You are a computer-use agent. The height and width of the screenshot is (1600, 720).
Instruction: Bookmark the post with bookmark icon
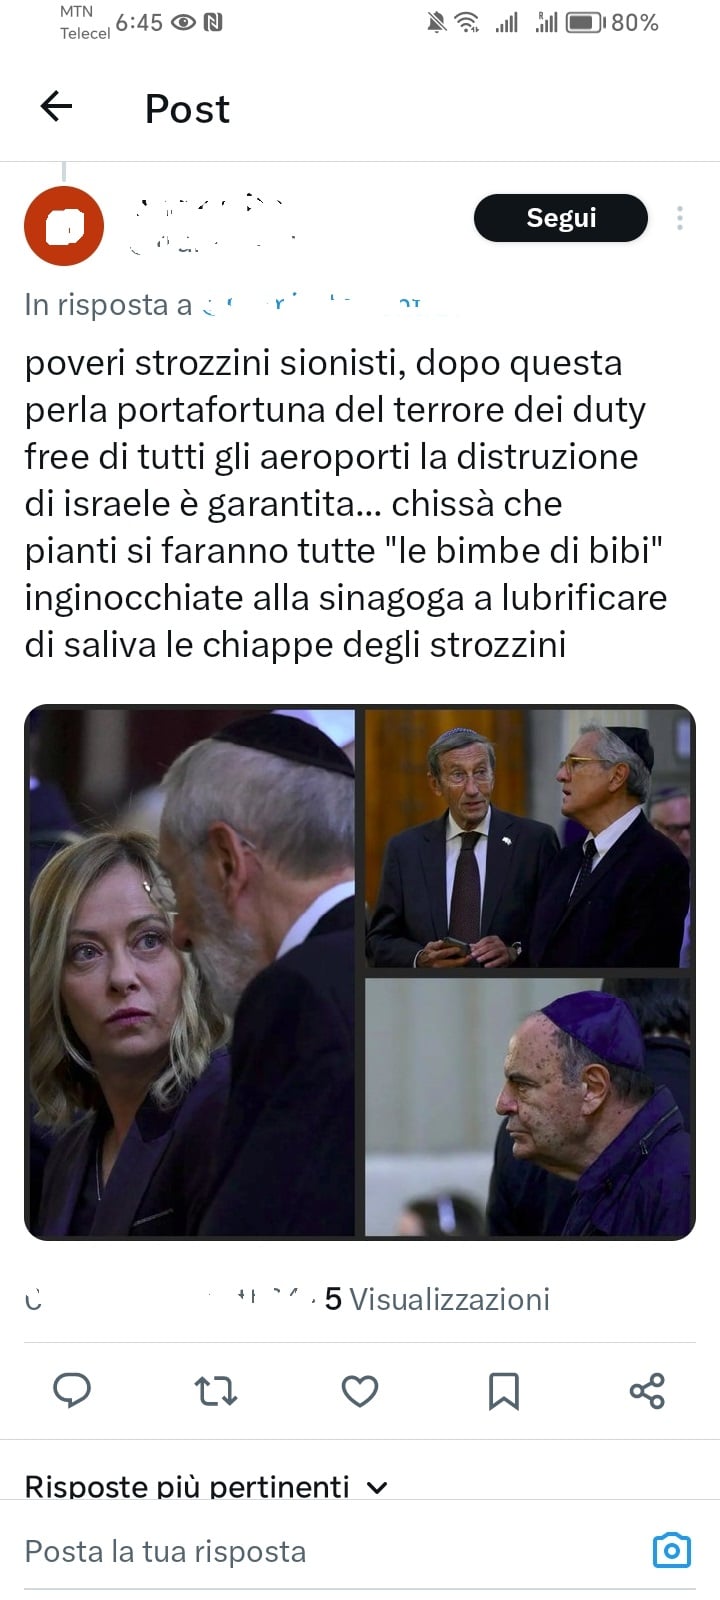pyautogui.click(x=504, y=1390)
